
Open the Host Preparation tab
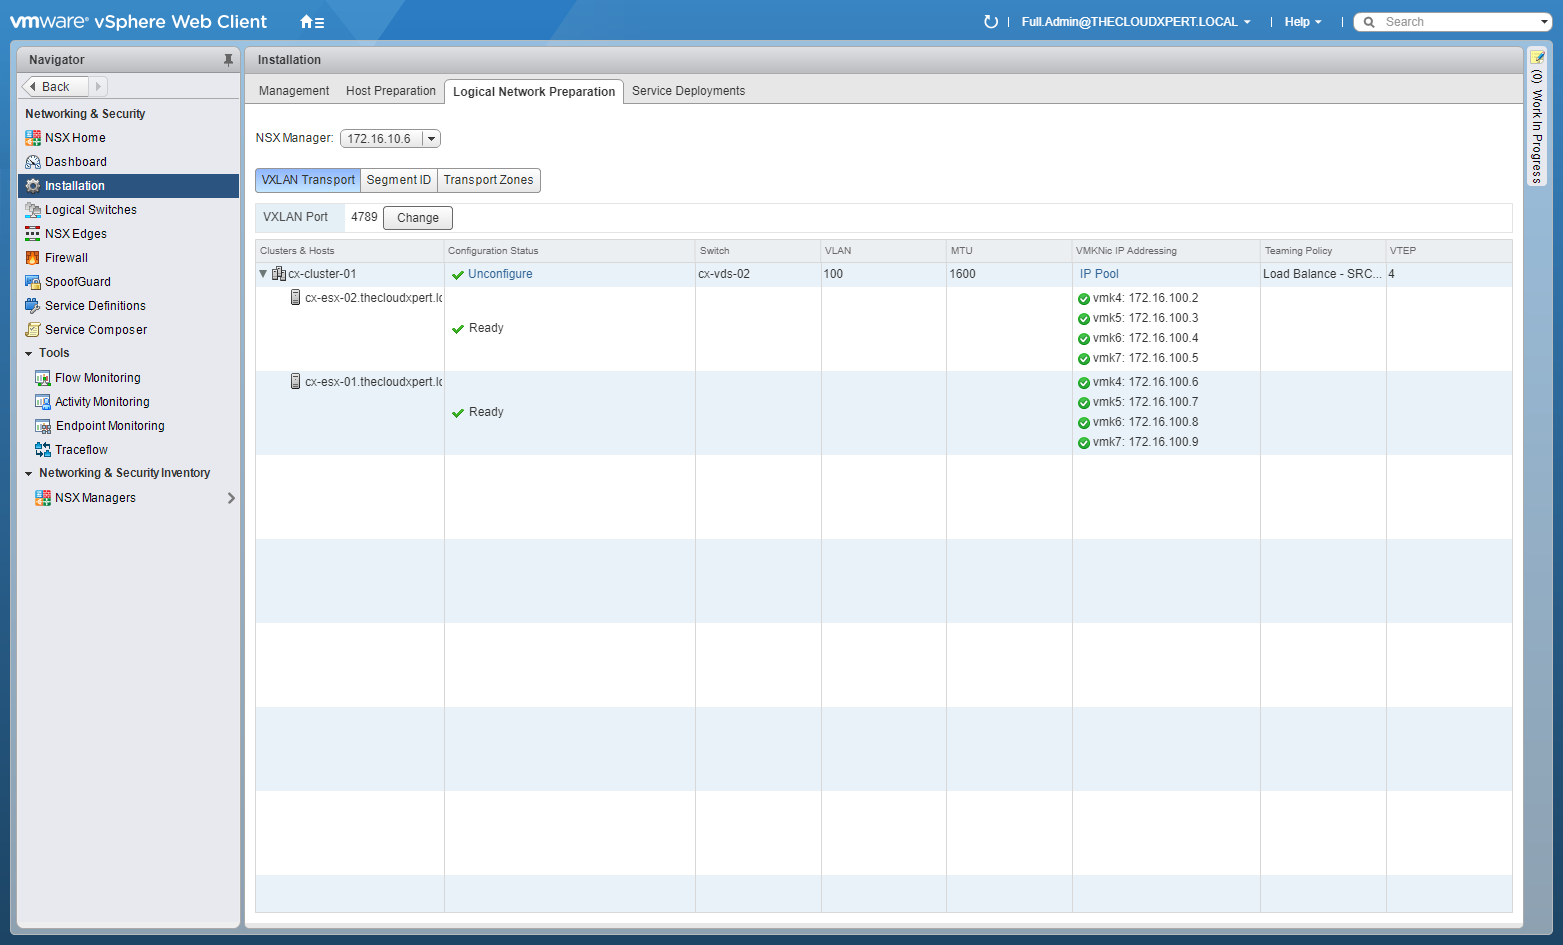click(390, 91)
